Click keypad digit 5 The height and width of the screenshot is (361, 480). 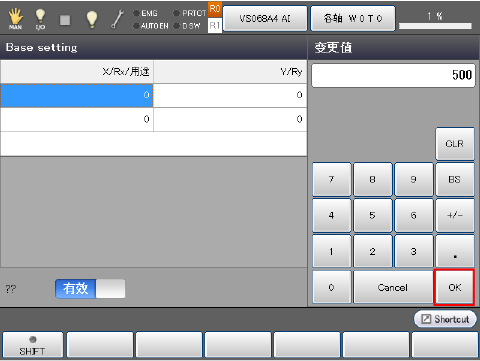373,215
